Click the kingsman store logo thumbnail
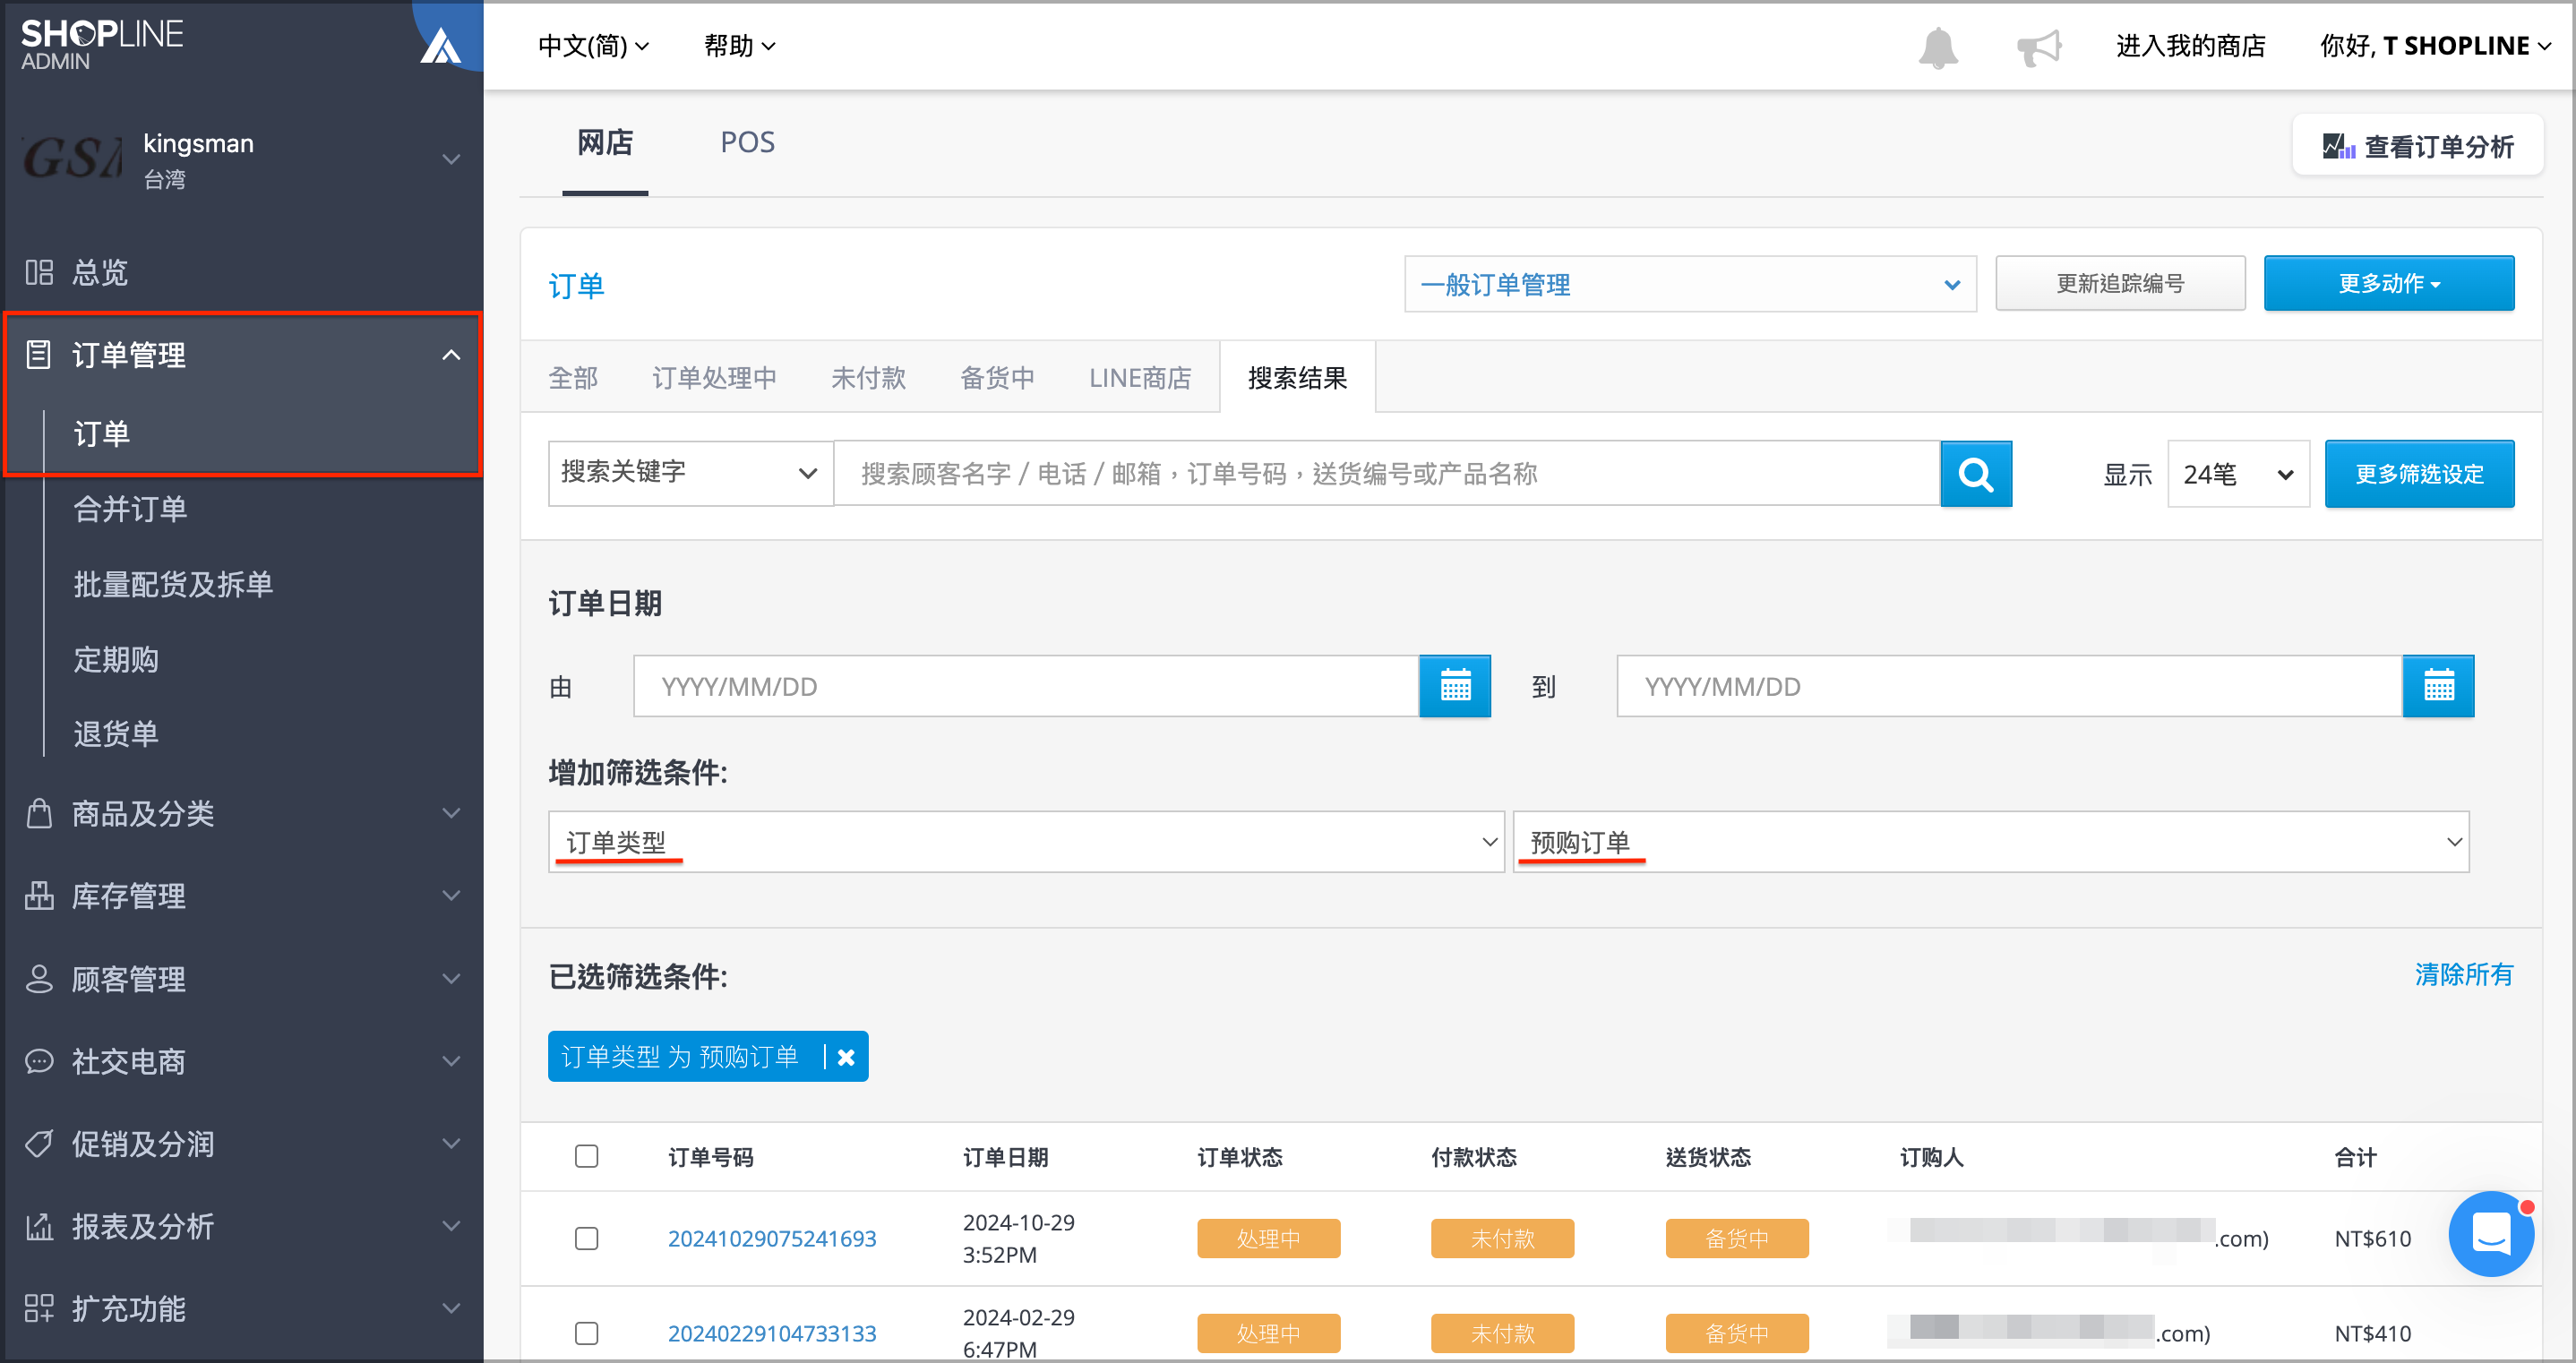 (x=73, y=158)
